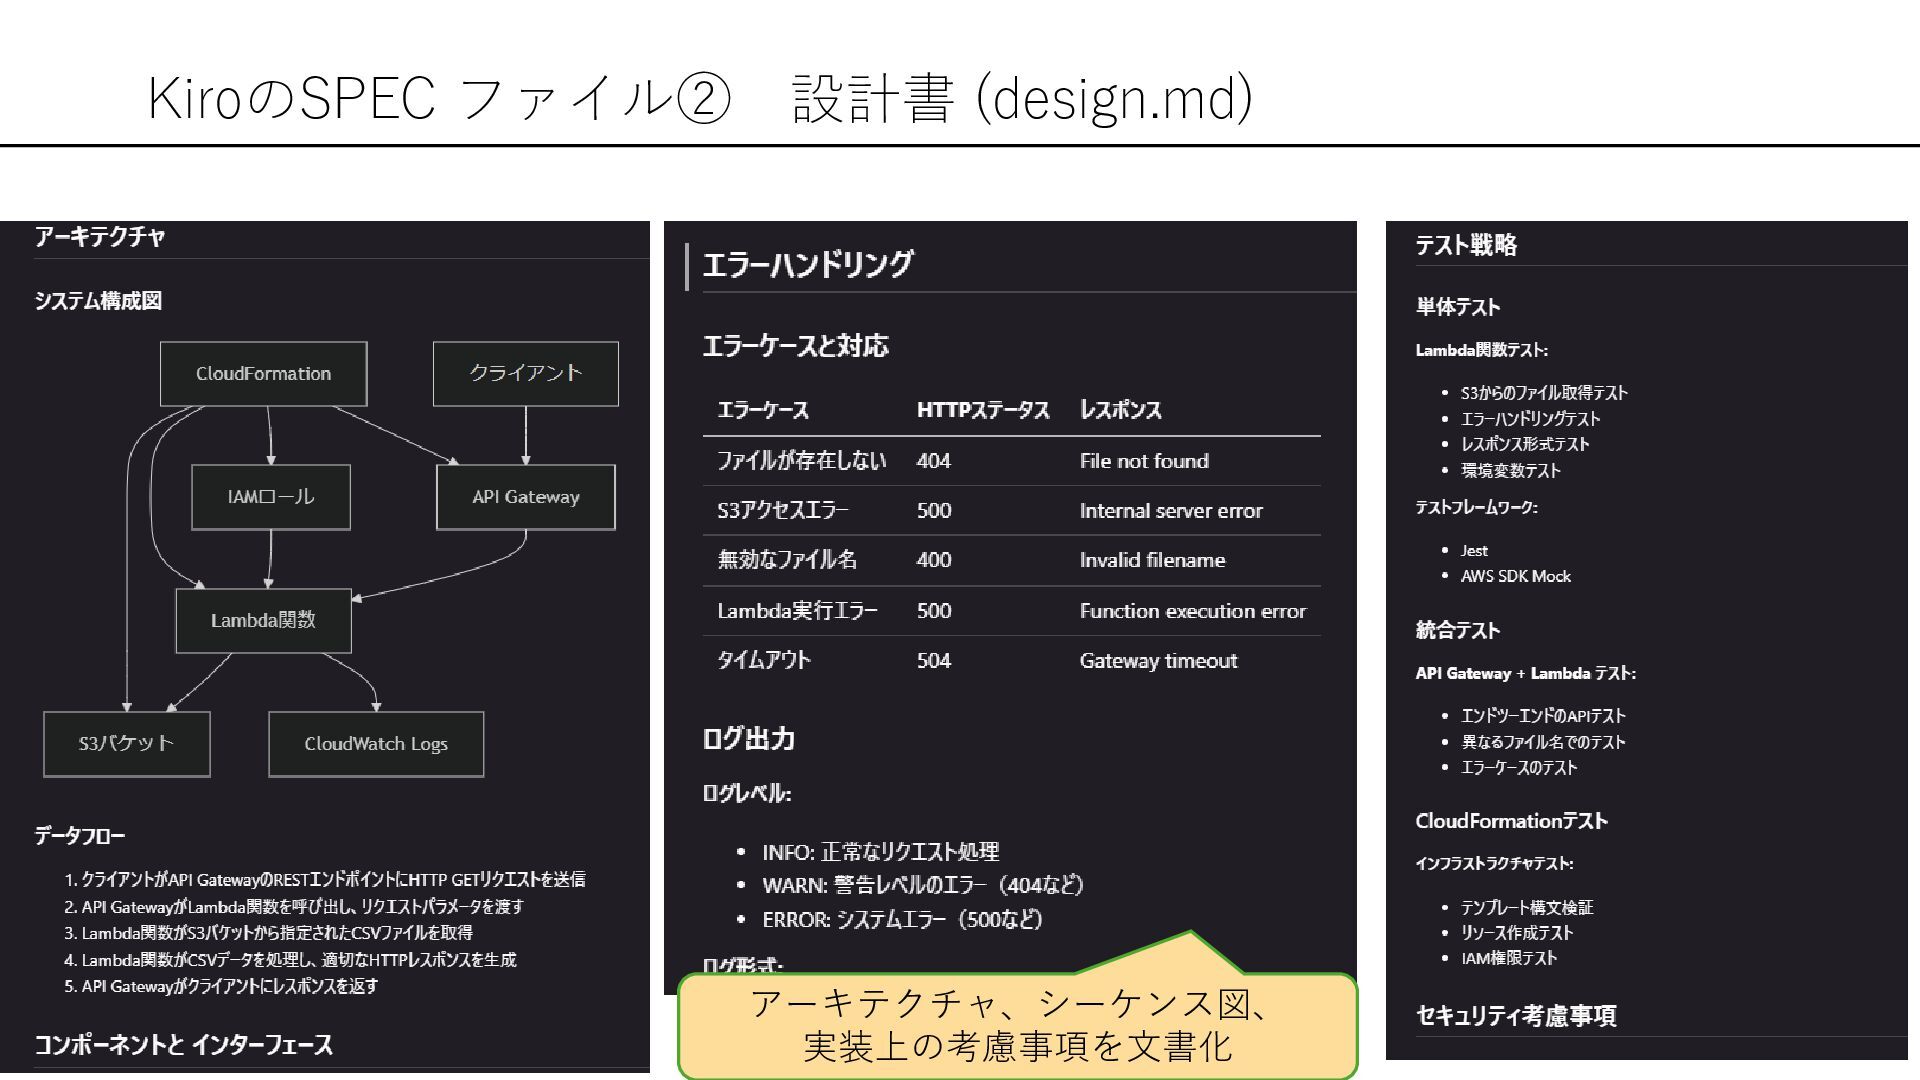Select the File not found cell
Screen dimensions: 1920x1080
(x=1144, y=461)
